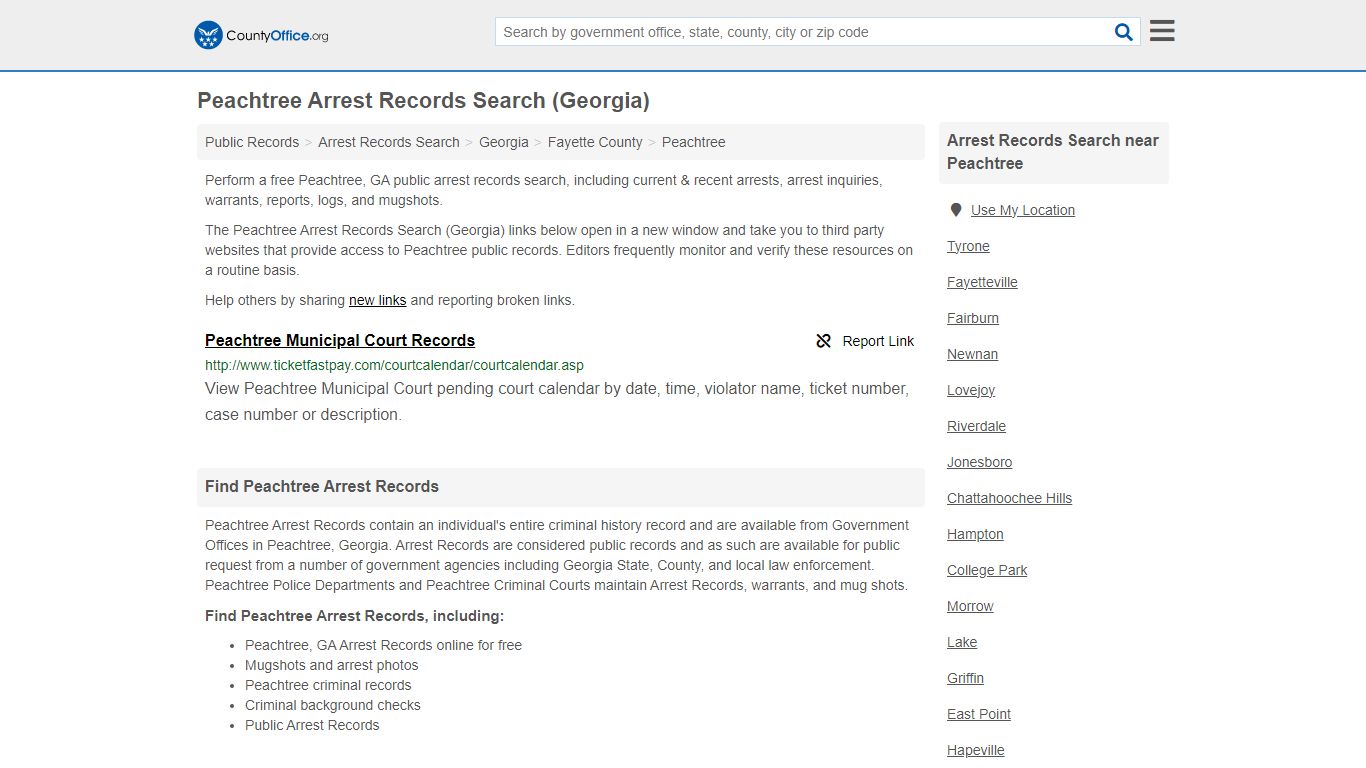Open the East Point link
Viewport: 1366px width, 768px height.
click(979, 714)
